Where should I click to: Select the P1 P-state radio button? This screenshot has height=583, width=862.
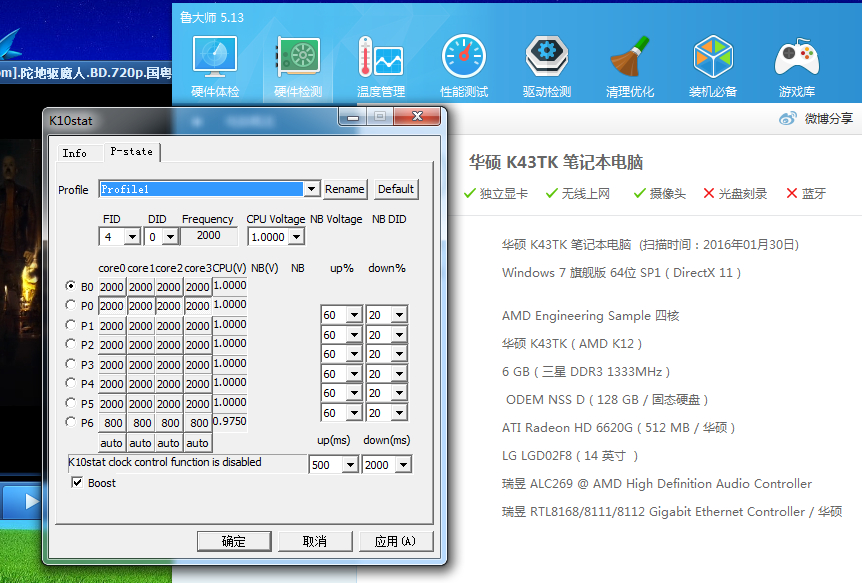70,324
